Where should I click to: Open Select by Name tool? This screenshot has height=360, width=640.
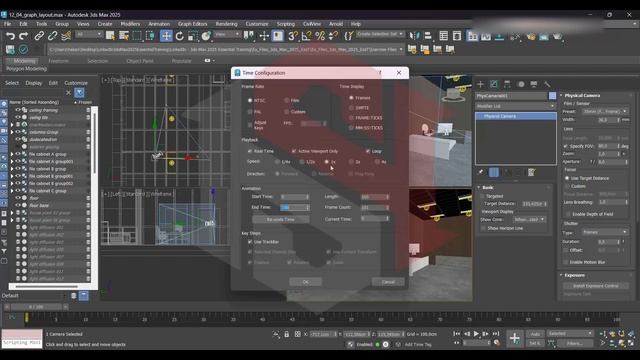click(124, 36)
